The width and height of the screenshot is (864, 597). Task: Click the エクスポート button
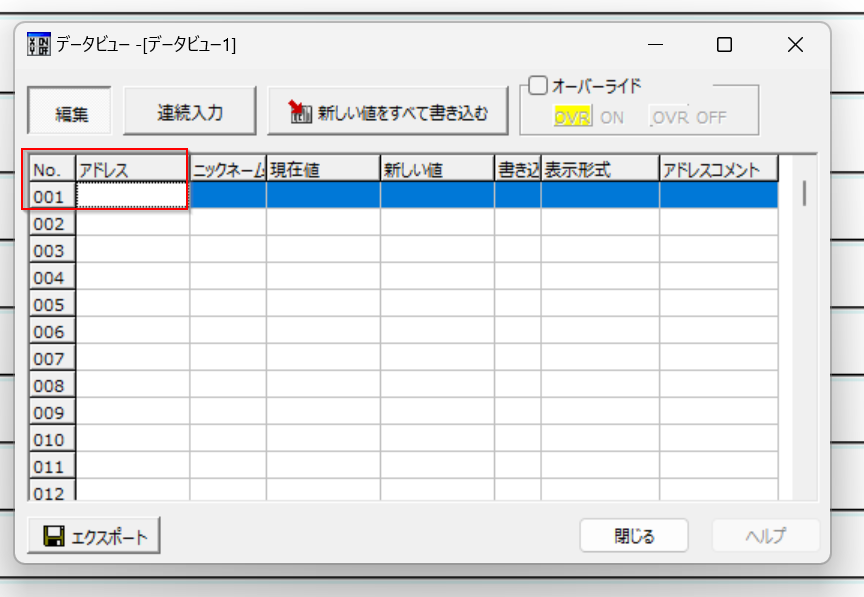pos(94,535)
